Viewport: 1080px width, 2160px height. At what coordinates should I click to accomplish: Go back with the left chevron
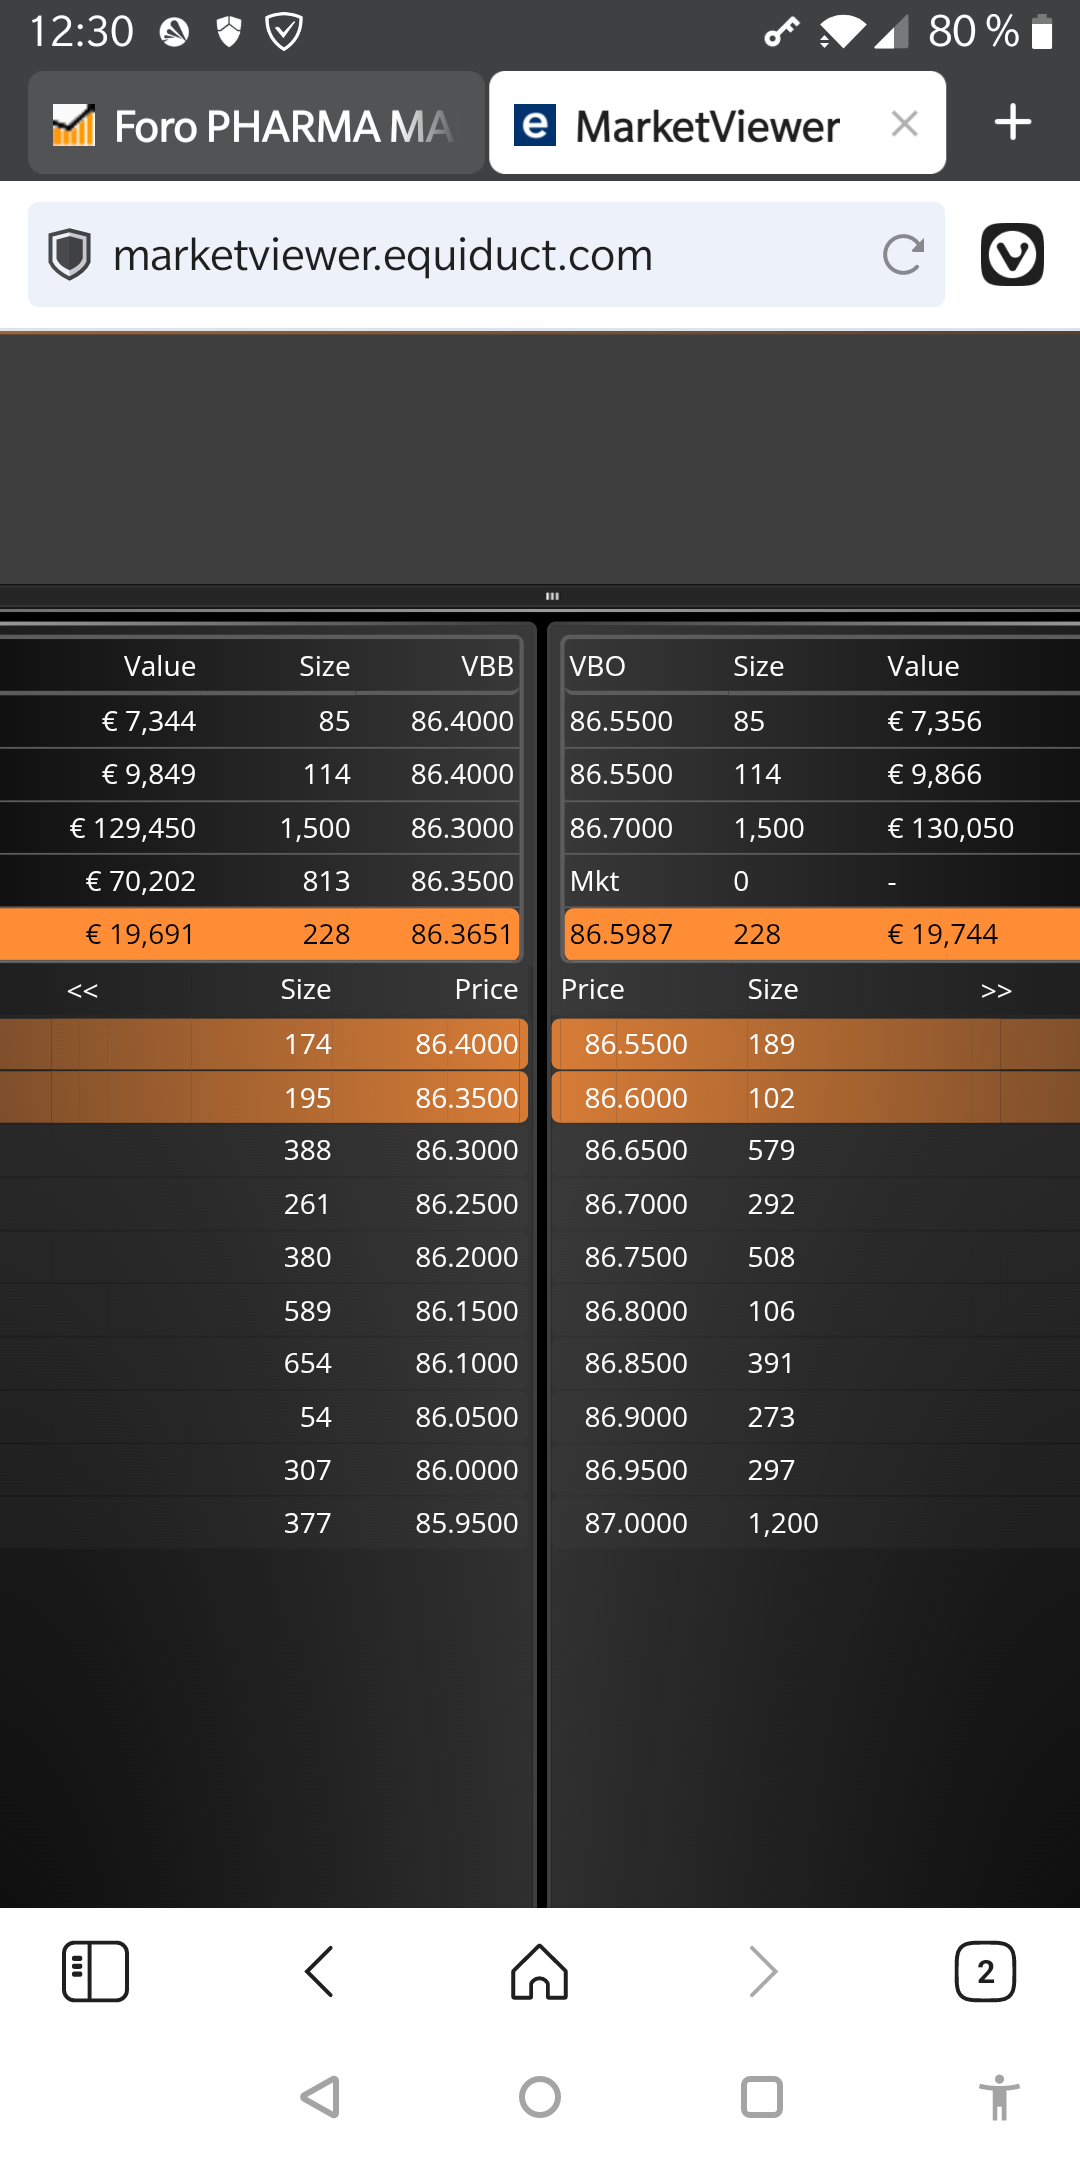319,1972
